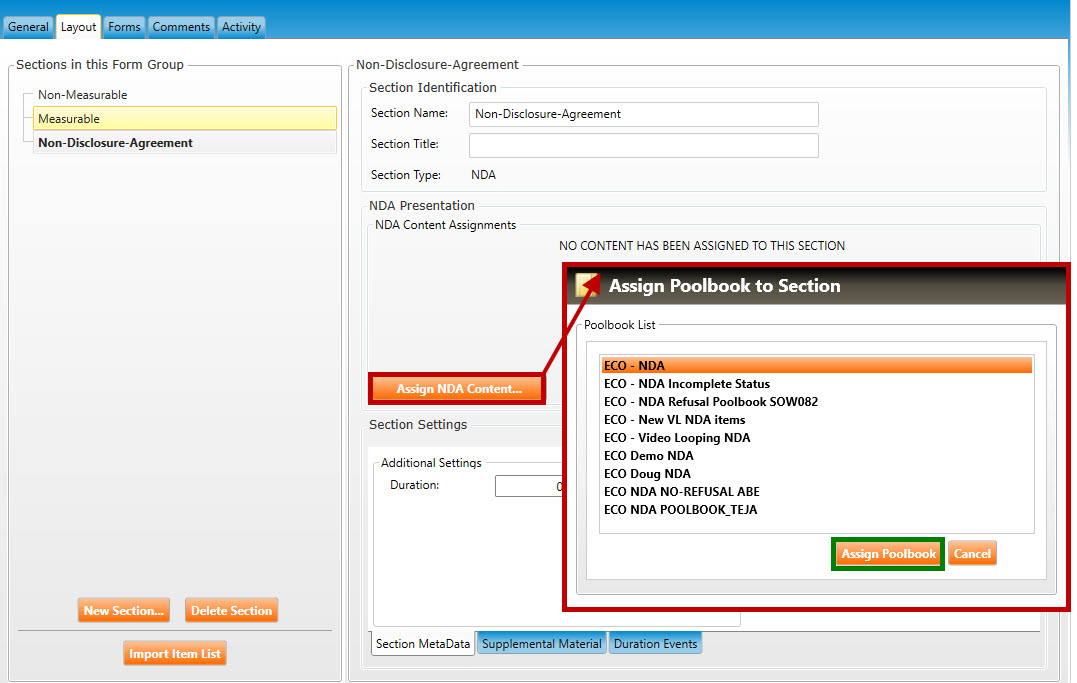Cancel the Assign Poolbook dialog

[972, 554]
